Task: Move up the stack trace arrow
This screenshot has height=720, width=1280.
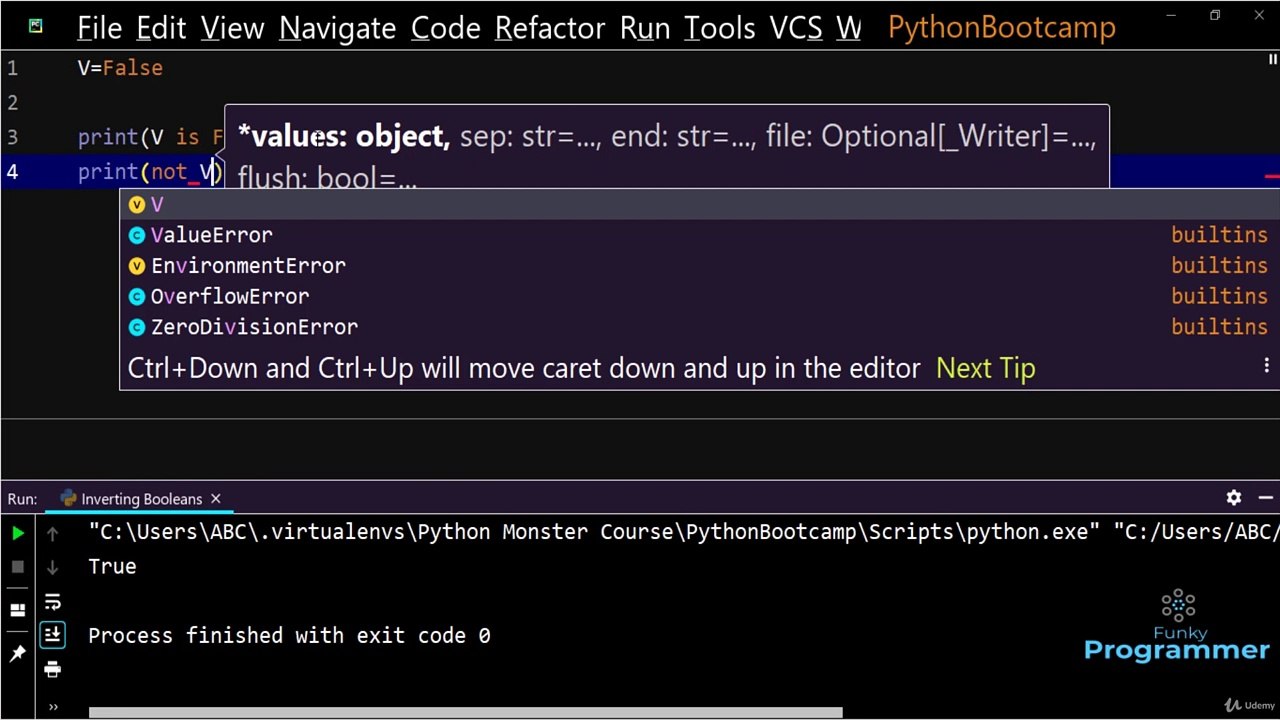Action: (x=53, y=534)
